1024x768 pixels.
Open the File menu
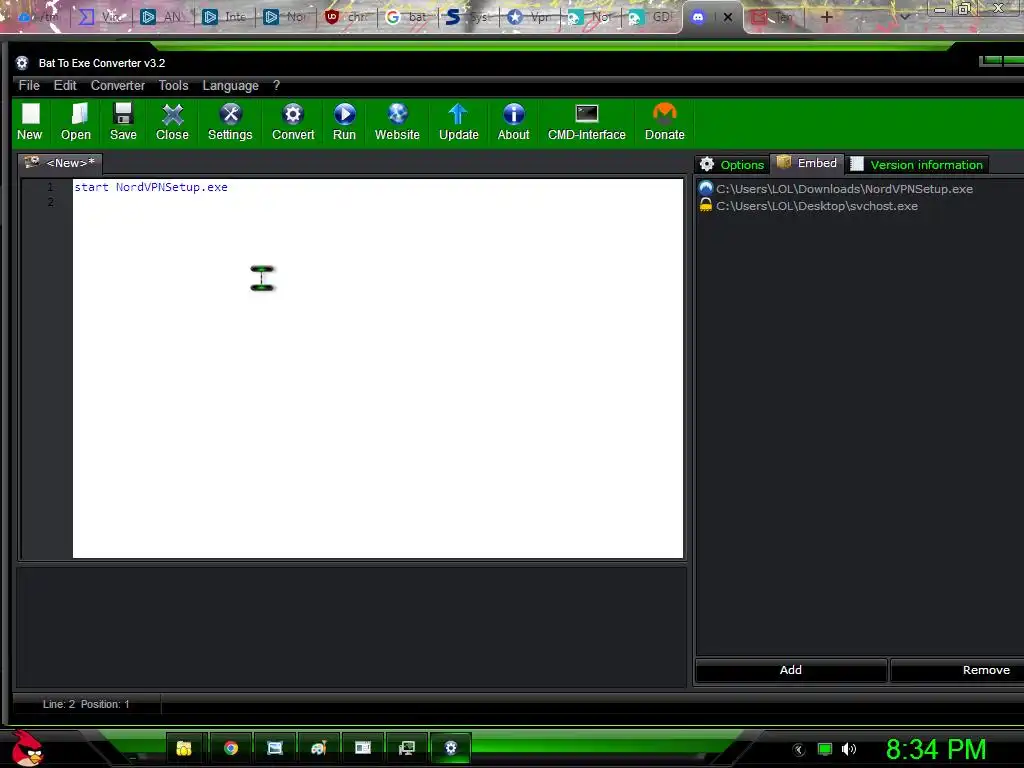click(x=29, y=86)
